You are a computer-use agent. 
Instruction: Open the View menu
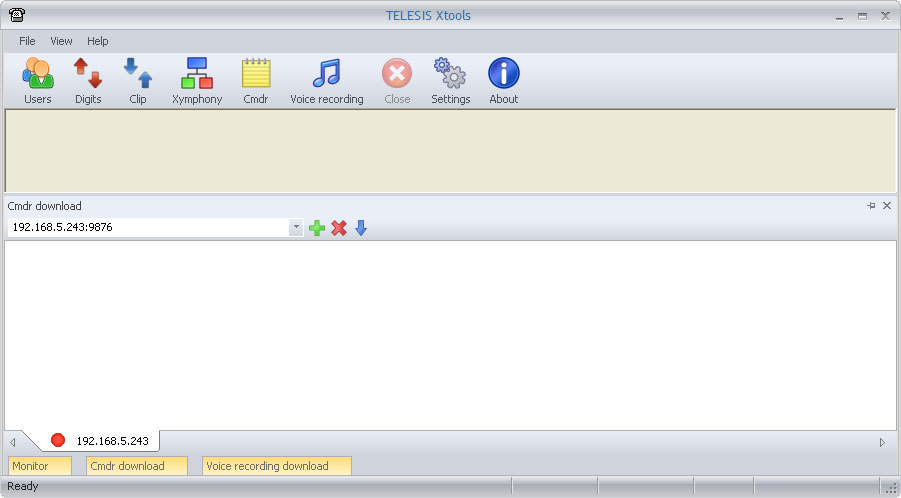61,41
